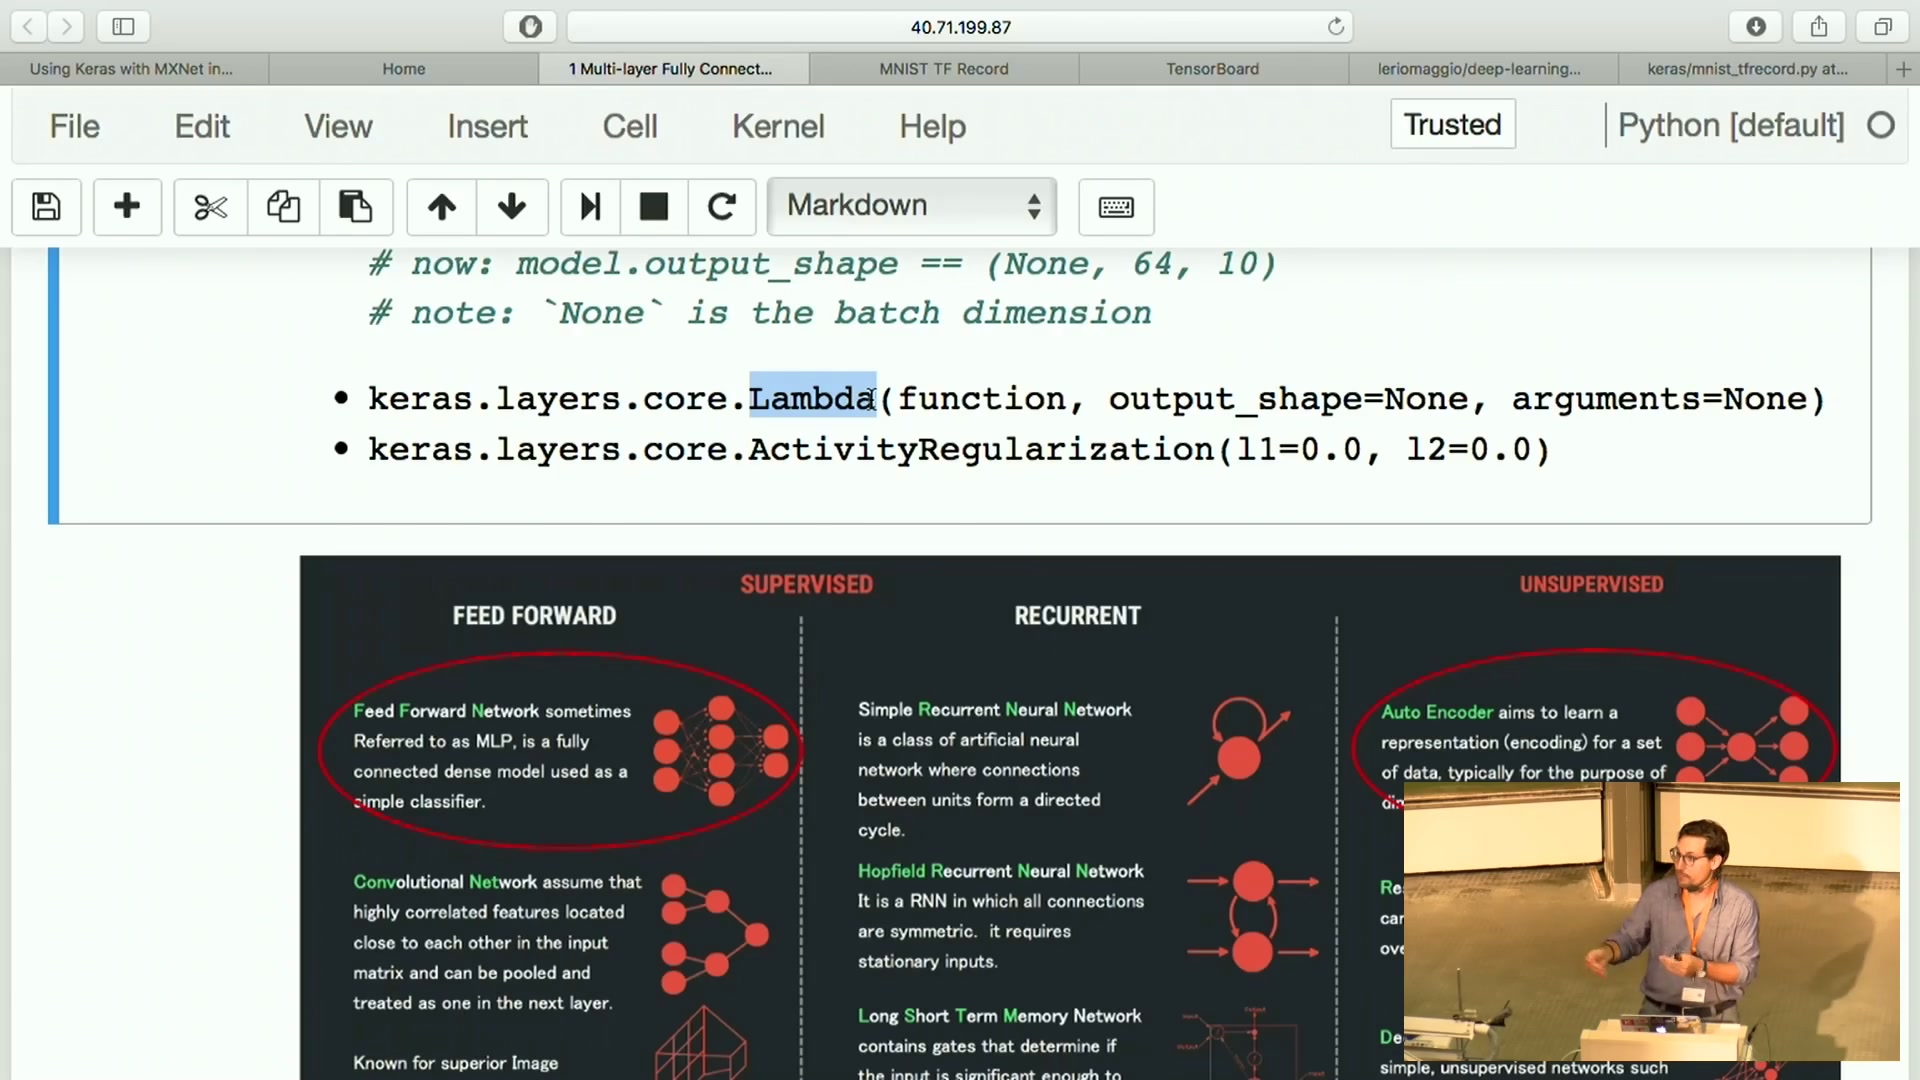The width and height of the screenshot is (1920, 1080).
Task: Reload the page using the refresh icon
Action: tap(1335, 27)
